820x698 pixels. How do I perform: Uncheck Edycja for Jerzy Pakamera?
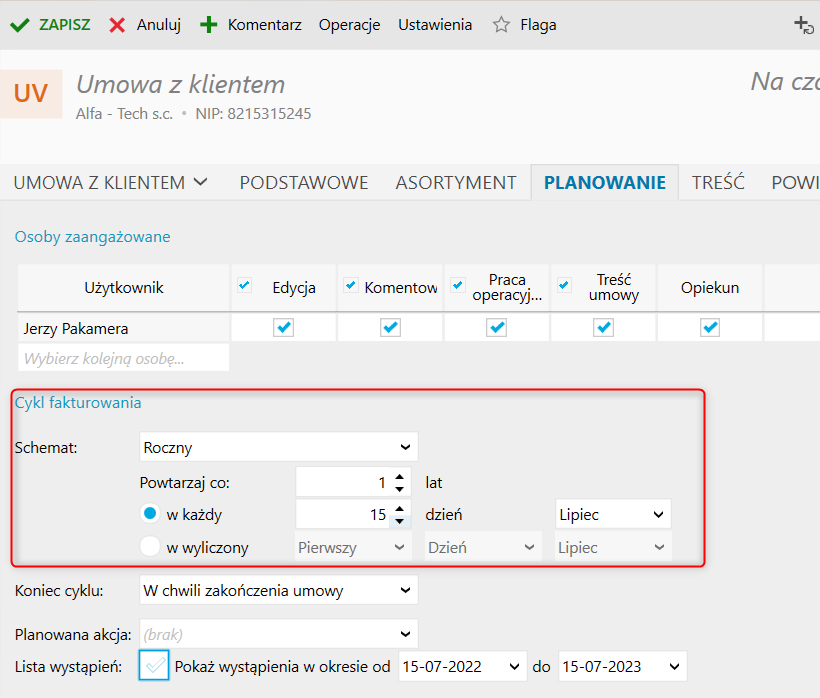pos(283,328)
